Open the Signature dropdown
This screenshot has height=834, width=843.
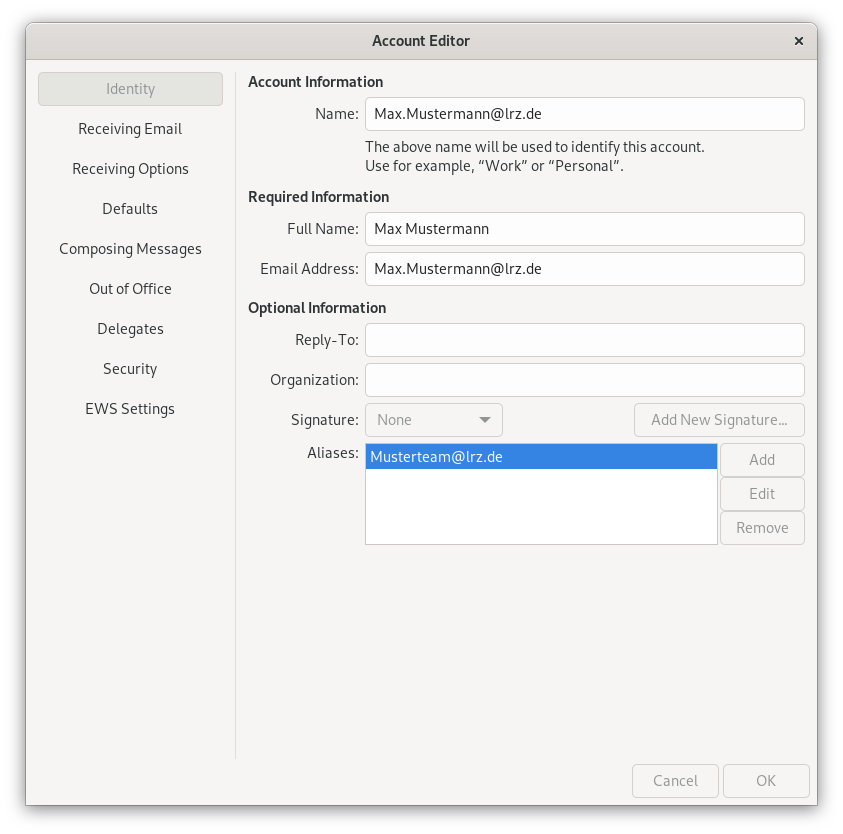[433, 419]
